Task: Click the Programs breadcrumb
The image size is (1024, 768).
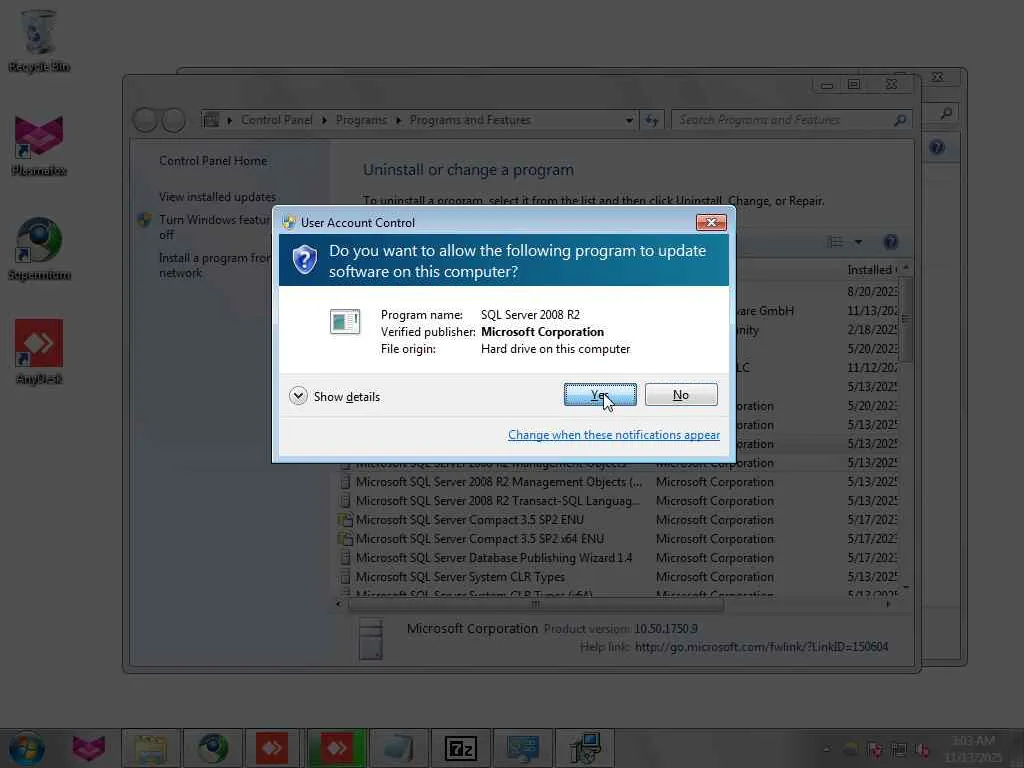Action: pyautogui.click(x=361, y=120)
